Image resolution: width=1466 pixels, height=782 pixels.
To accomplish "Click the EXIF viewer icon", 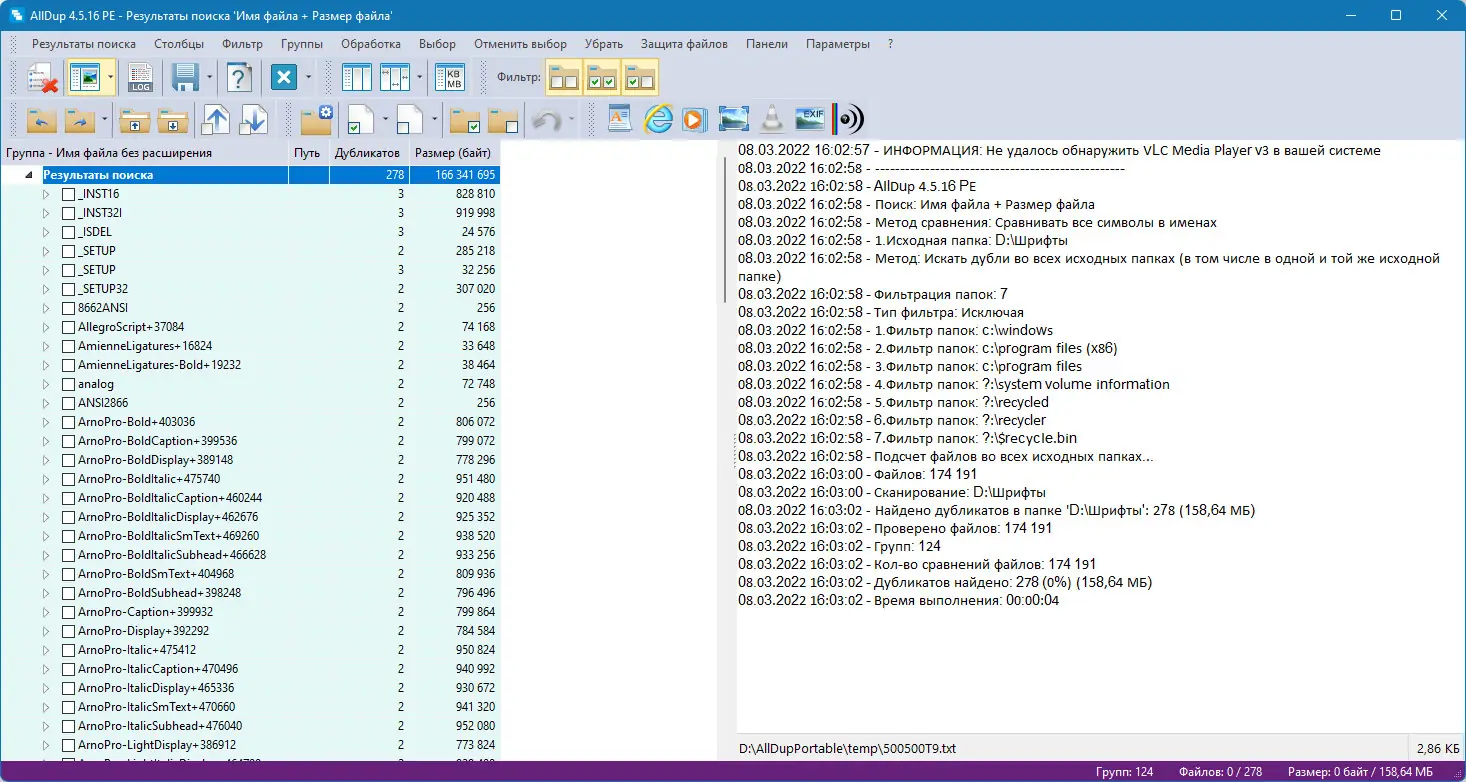I will [809, 119].
